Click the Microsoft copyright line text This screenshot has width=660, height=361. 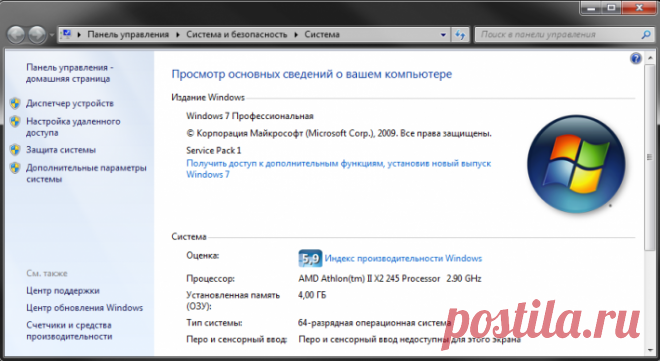point(339,133)
